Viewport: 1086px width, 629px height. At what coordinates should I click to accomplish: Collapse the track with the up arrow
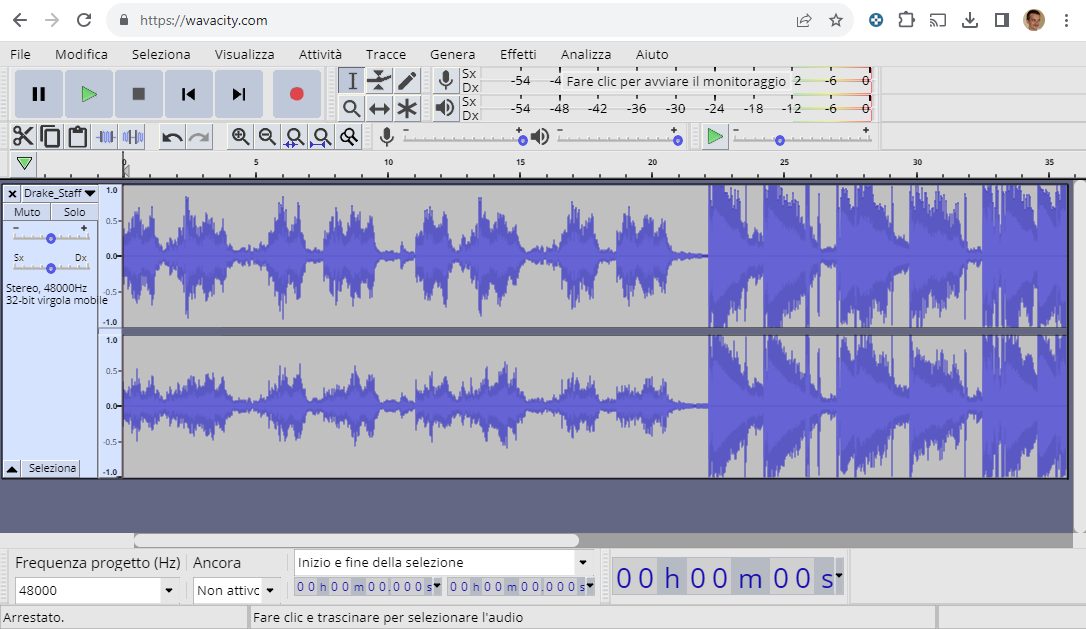pos(12,469)
